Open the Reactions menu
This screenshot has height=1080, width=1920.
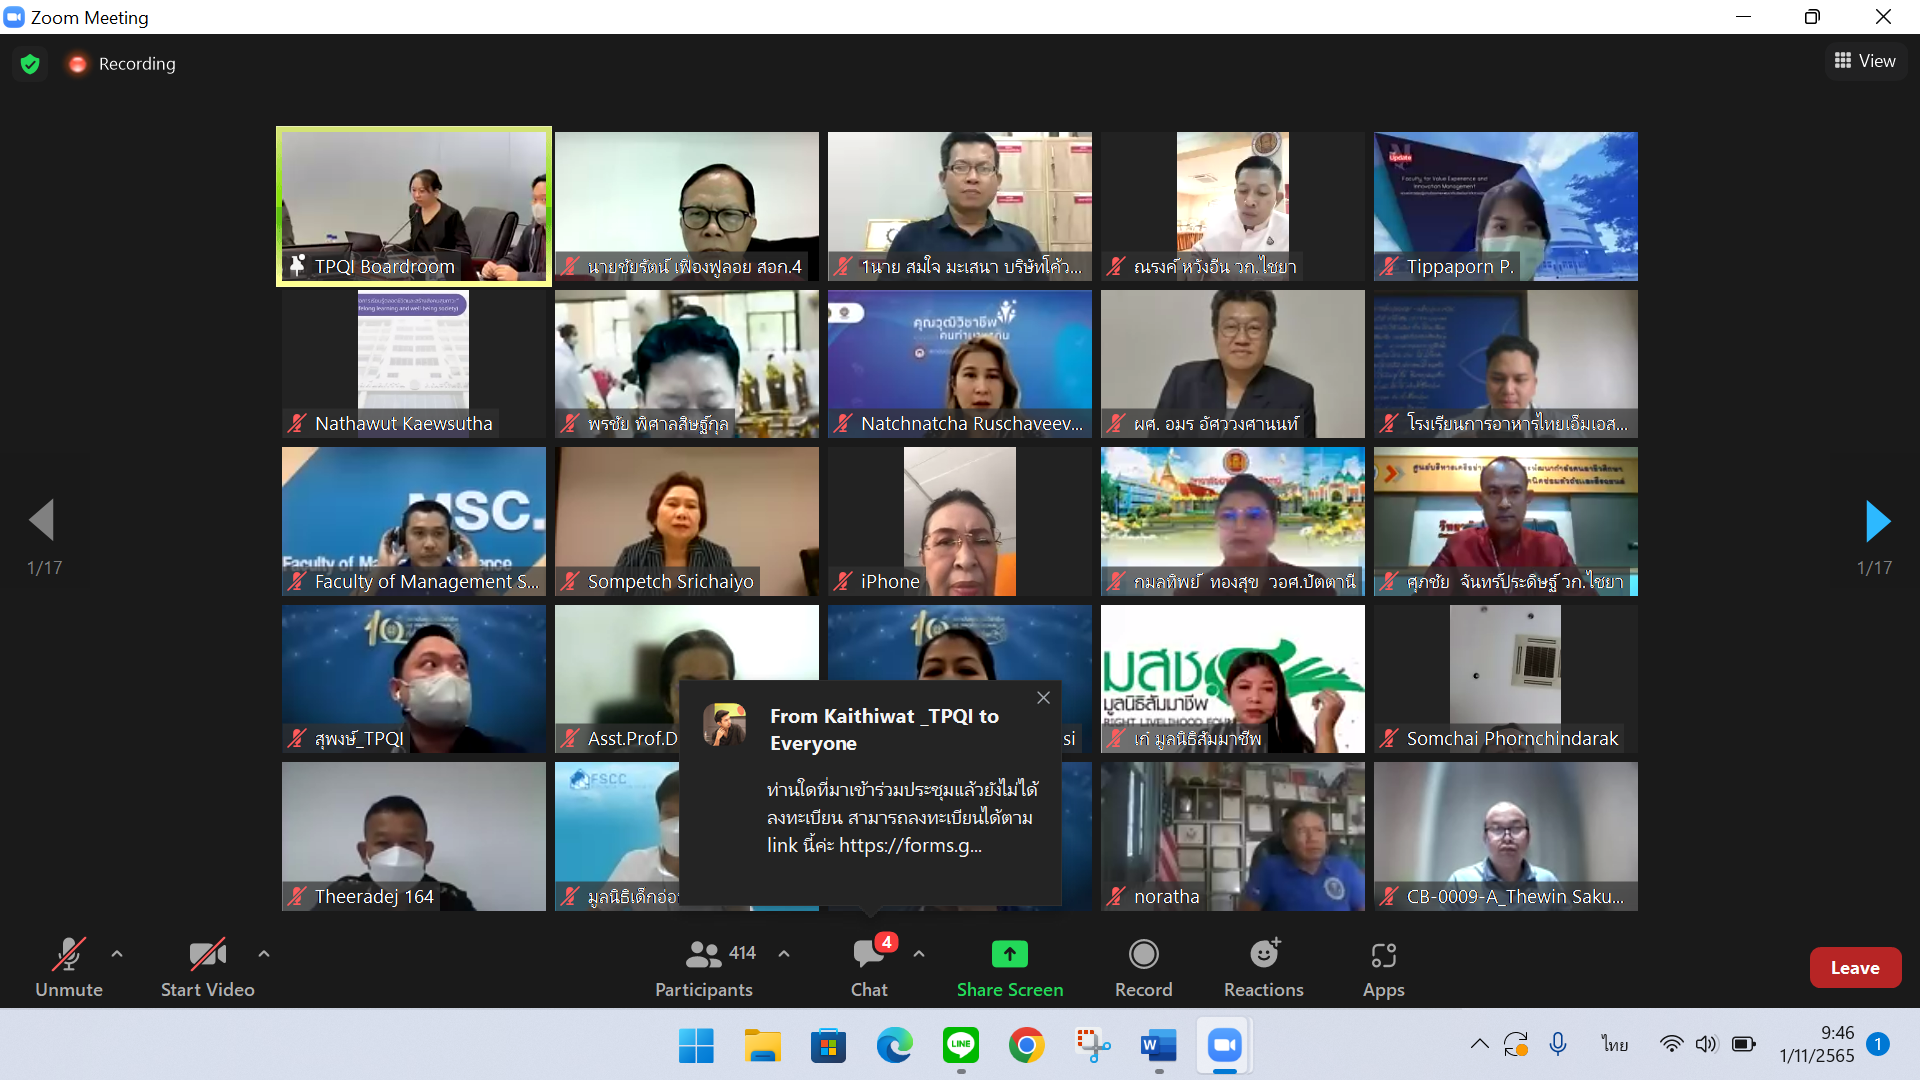coord(1264,967)
